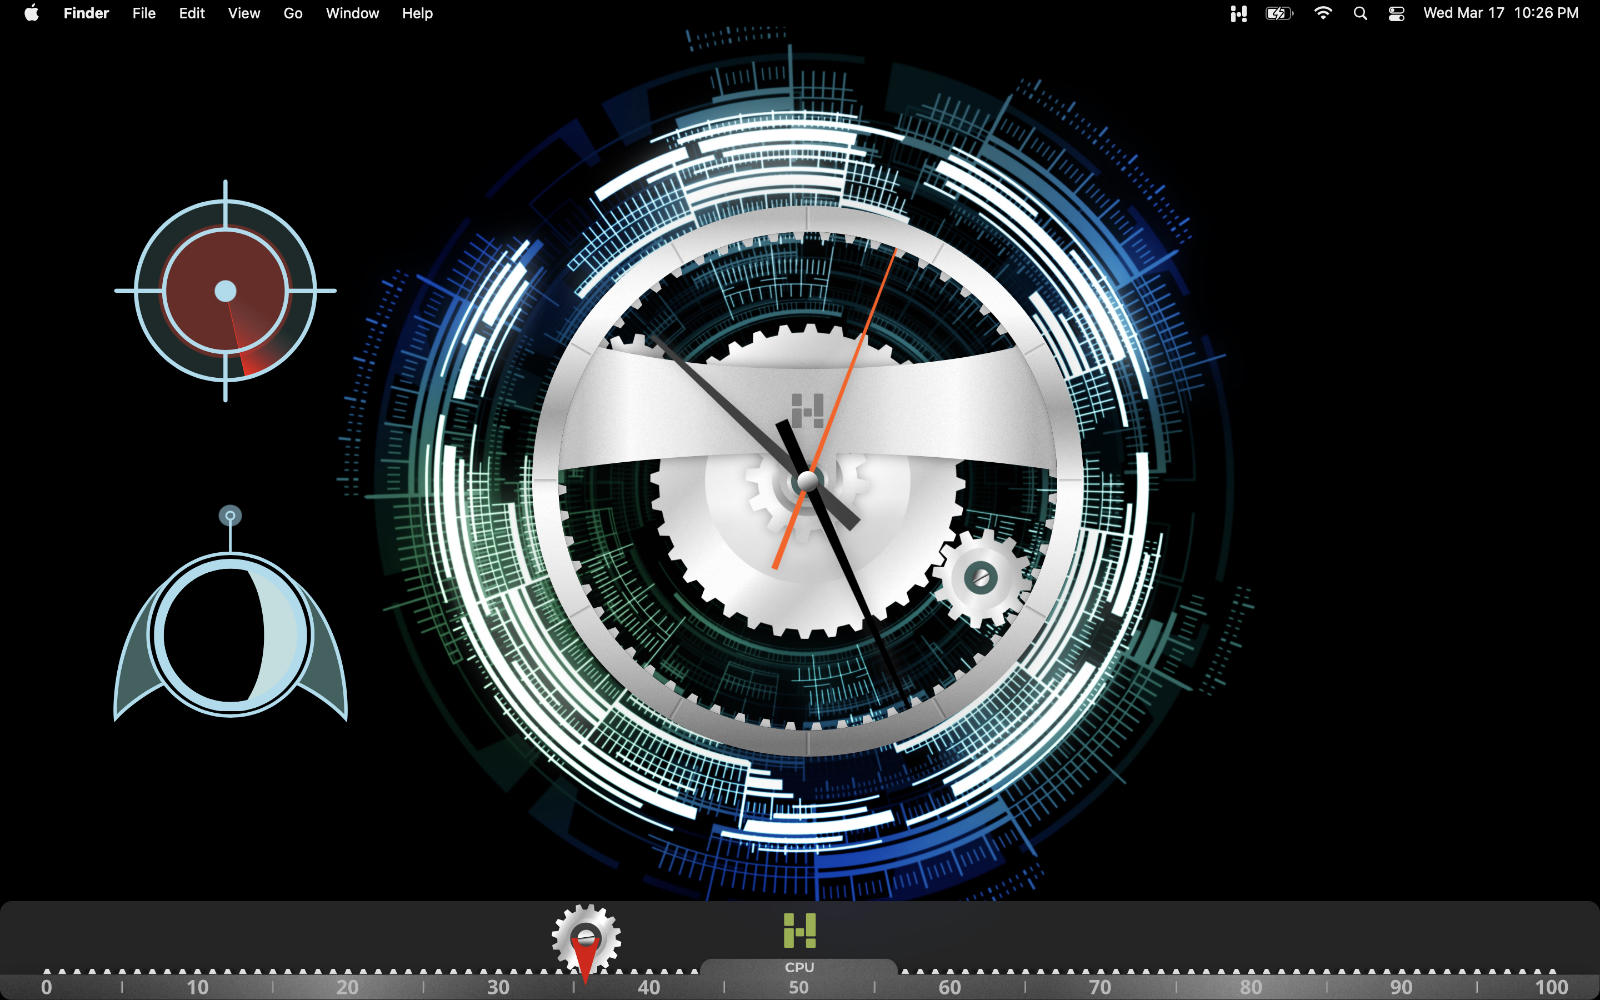The height and width of the screenshot is (1000, 1600).
Task: Open the File menu
Action: [x=144, y=13]
